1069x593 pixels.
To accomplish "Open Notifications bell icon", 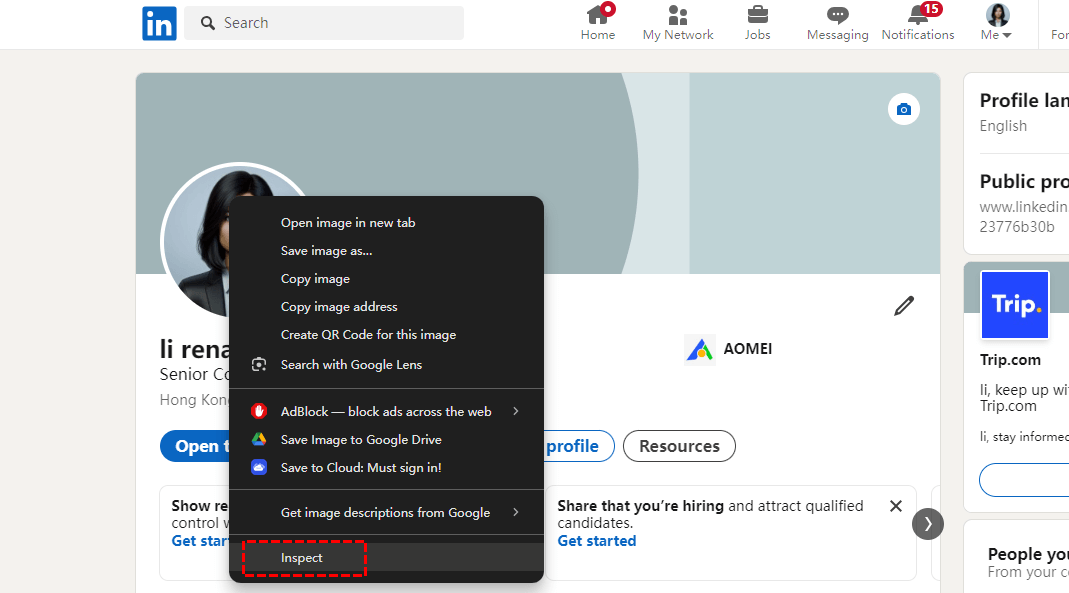I will pyautogui.click(x=918, y=15).
